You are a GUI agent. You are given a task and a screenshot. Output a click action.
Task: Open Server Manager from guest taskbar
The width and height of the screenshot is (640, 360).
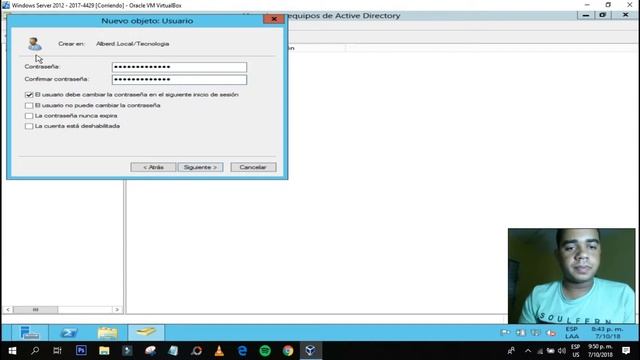pyautogui.click(x=29, y=333)
